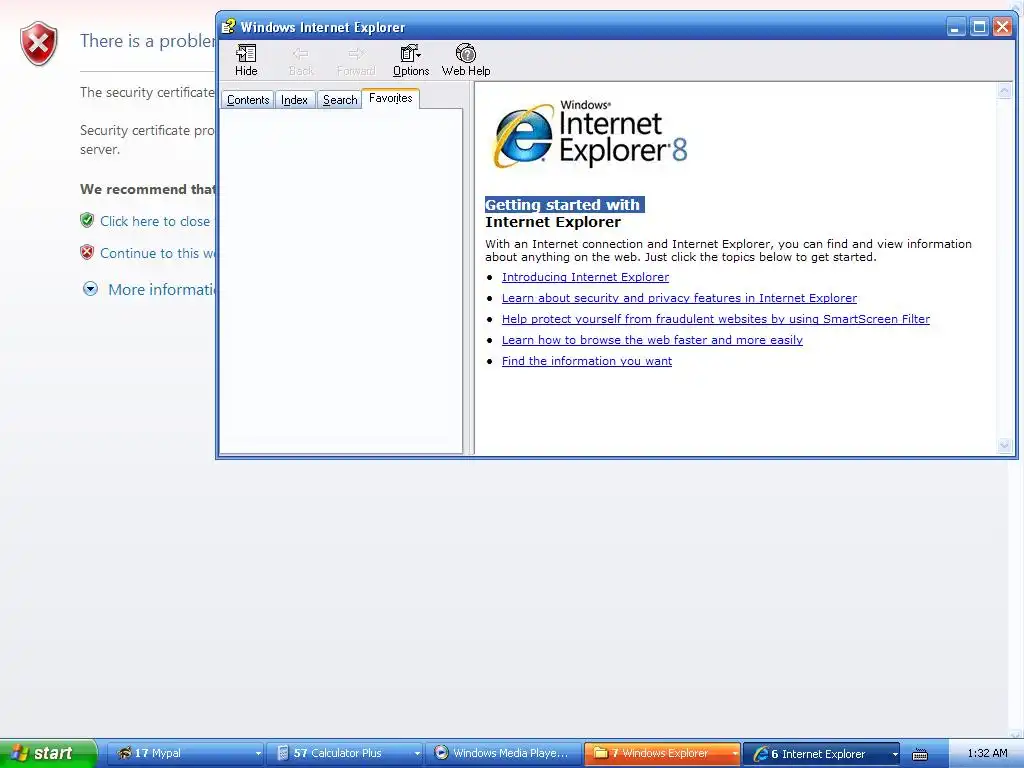1024x768 pixels.
Task: Click the Forward arrow in help toolbar
Action: (x=356, y=60)
